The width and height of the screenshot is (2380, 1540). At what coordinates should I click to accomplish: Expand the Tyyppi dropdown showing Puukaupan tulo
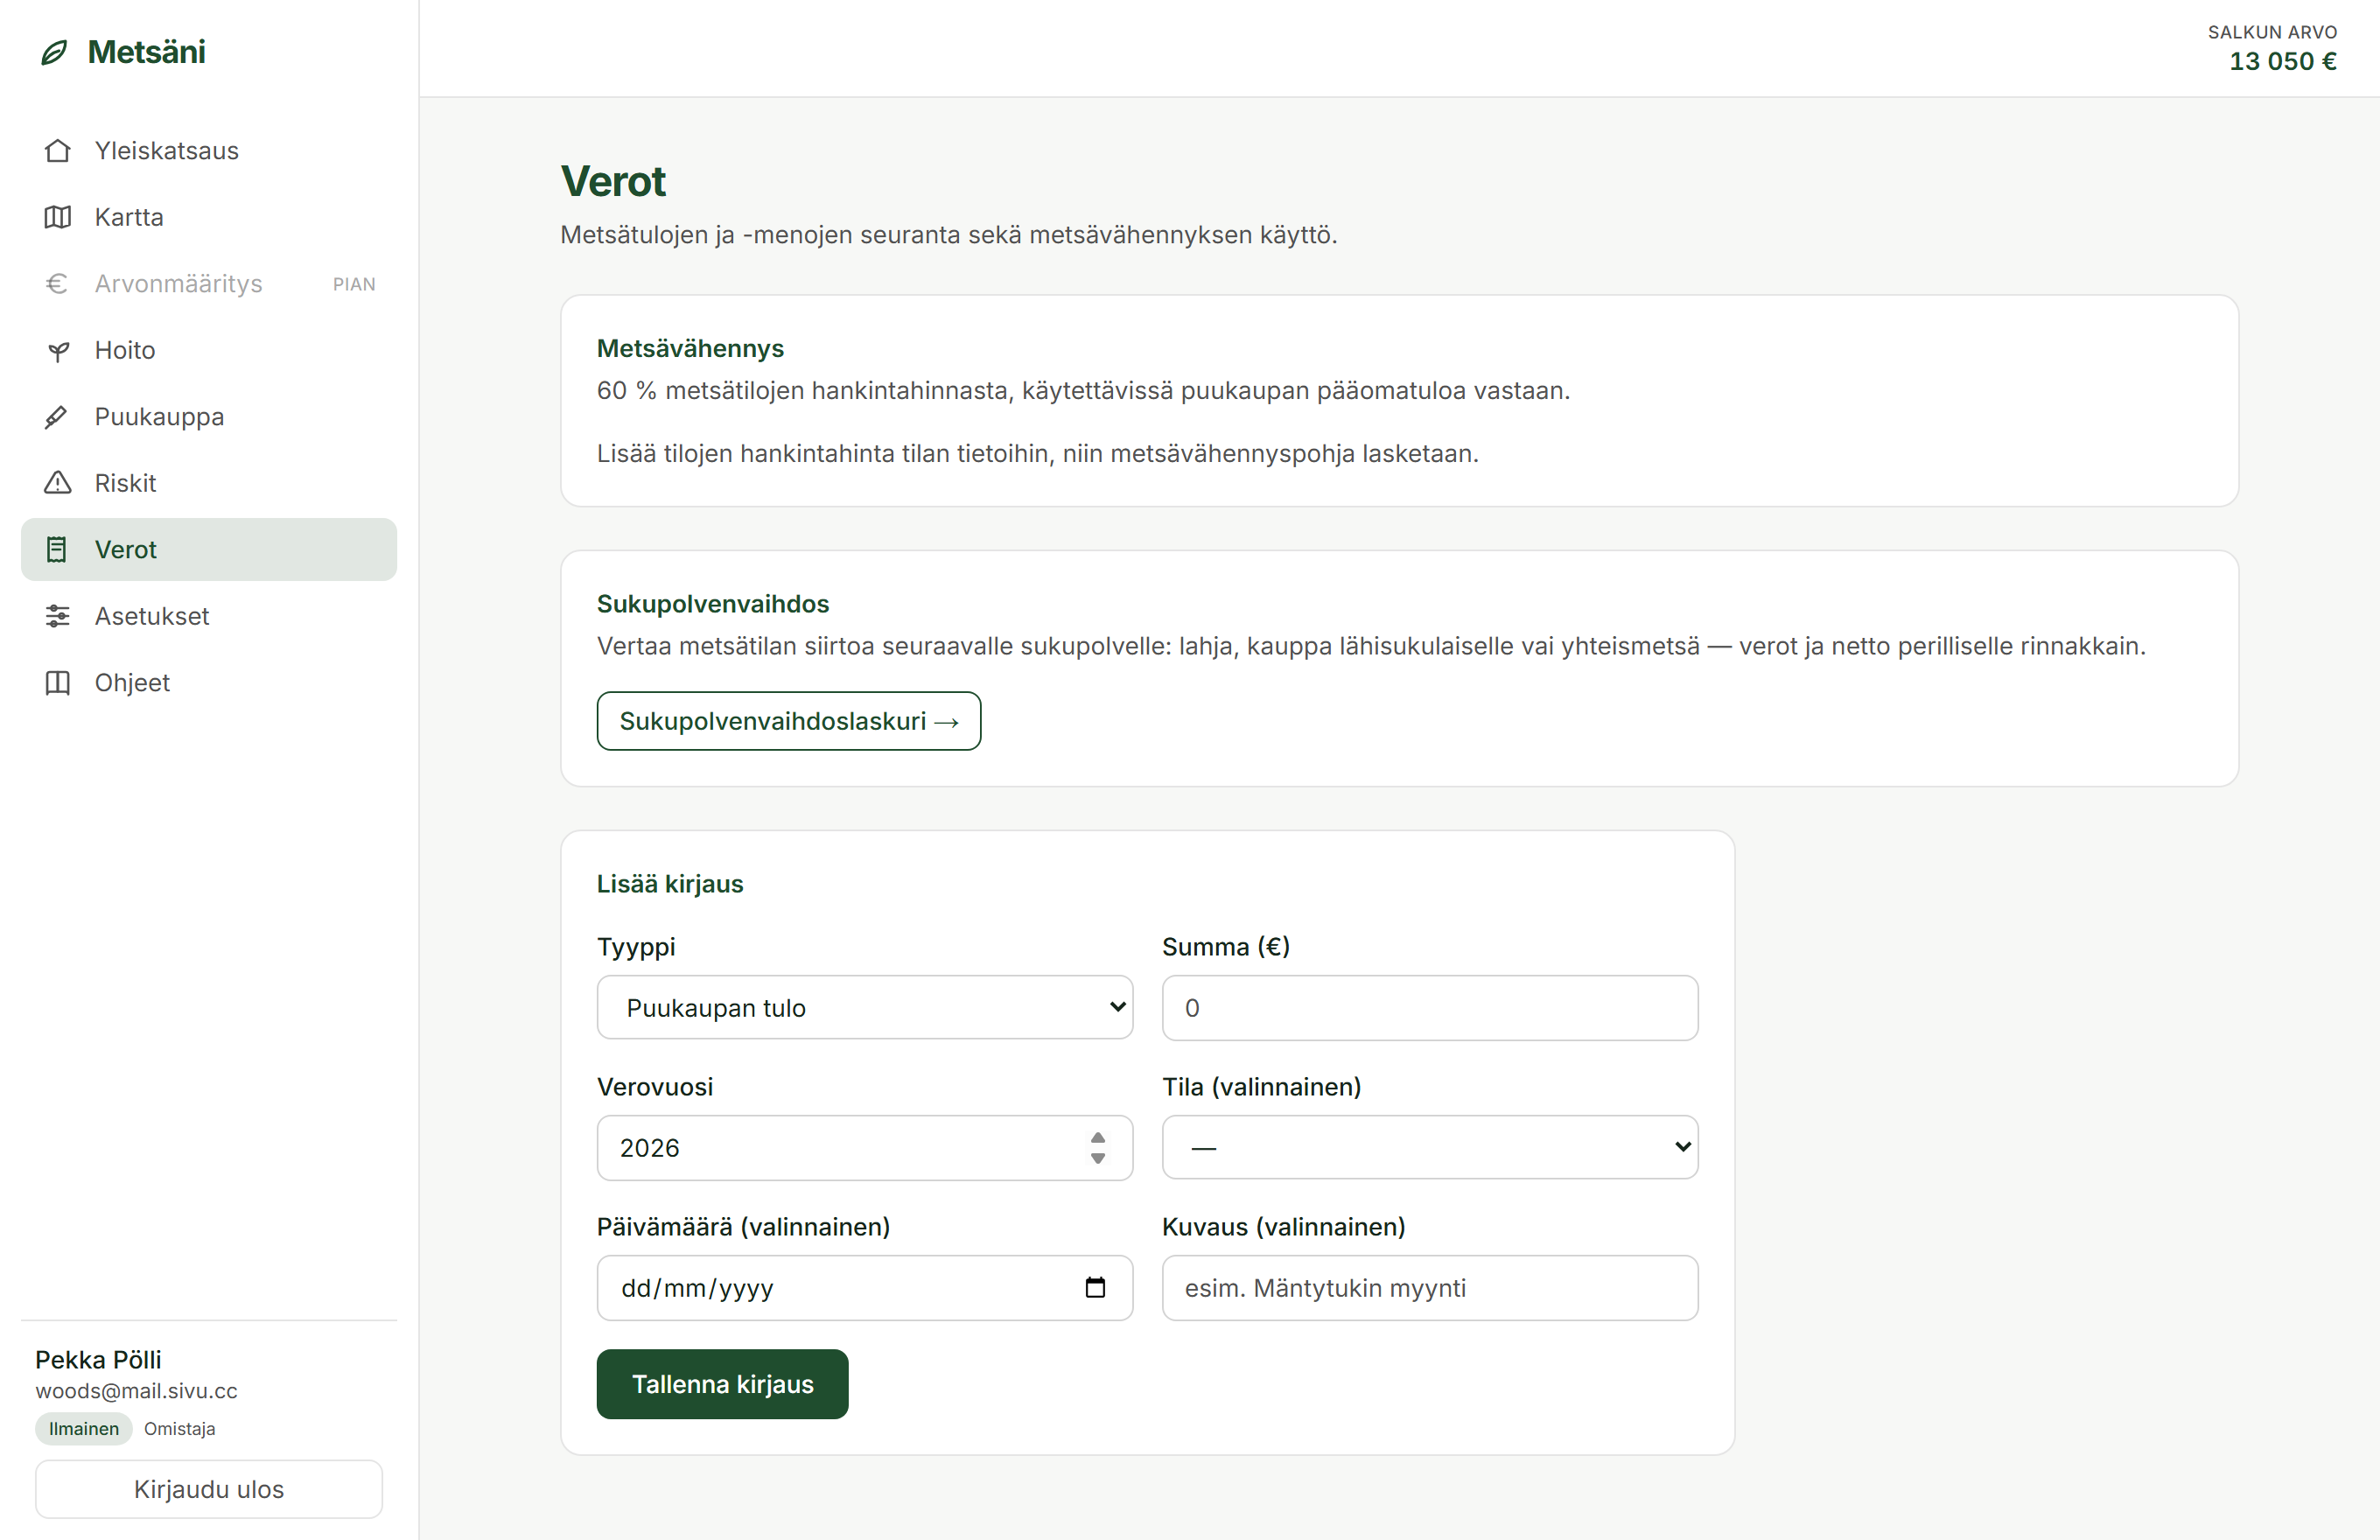[x=865, y=1008]
